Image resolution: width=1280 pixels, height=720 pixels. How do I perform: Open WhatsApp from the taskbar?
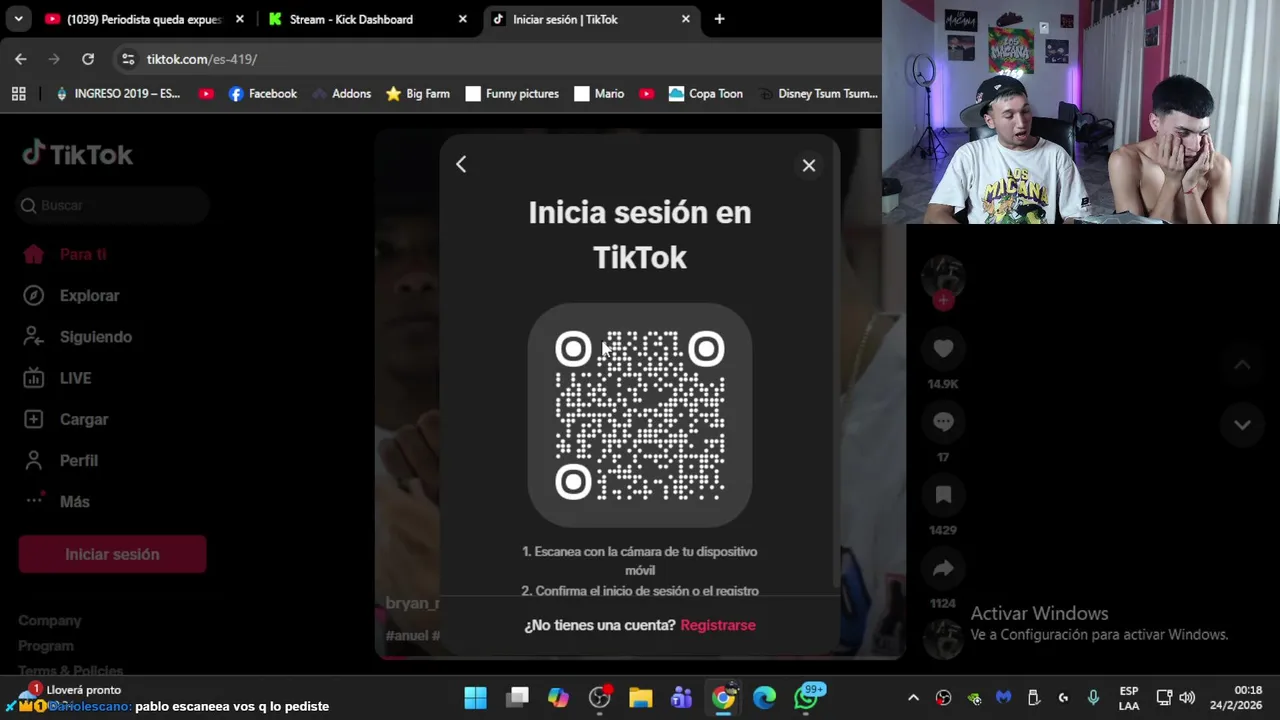click(806, 697)
